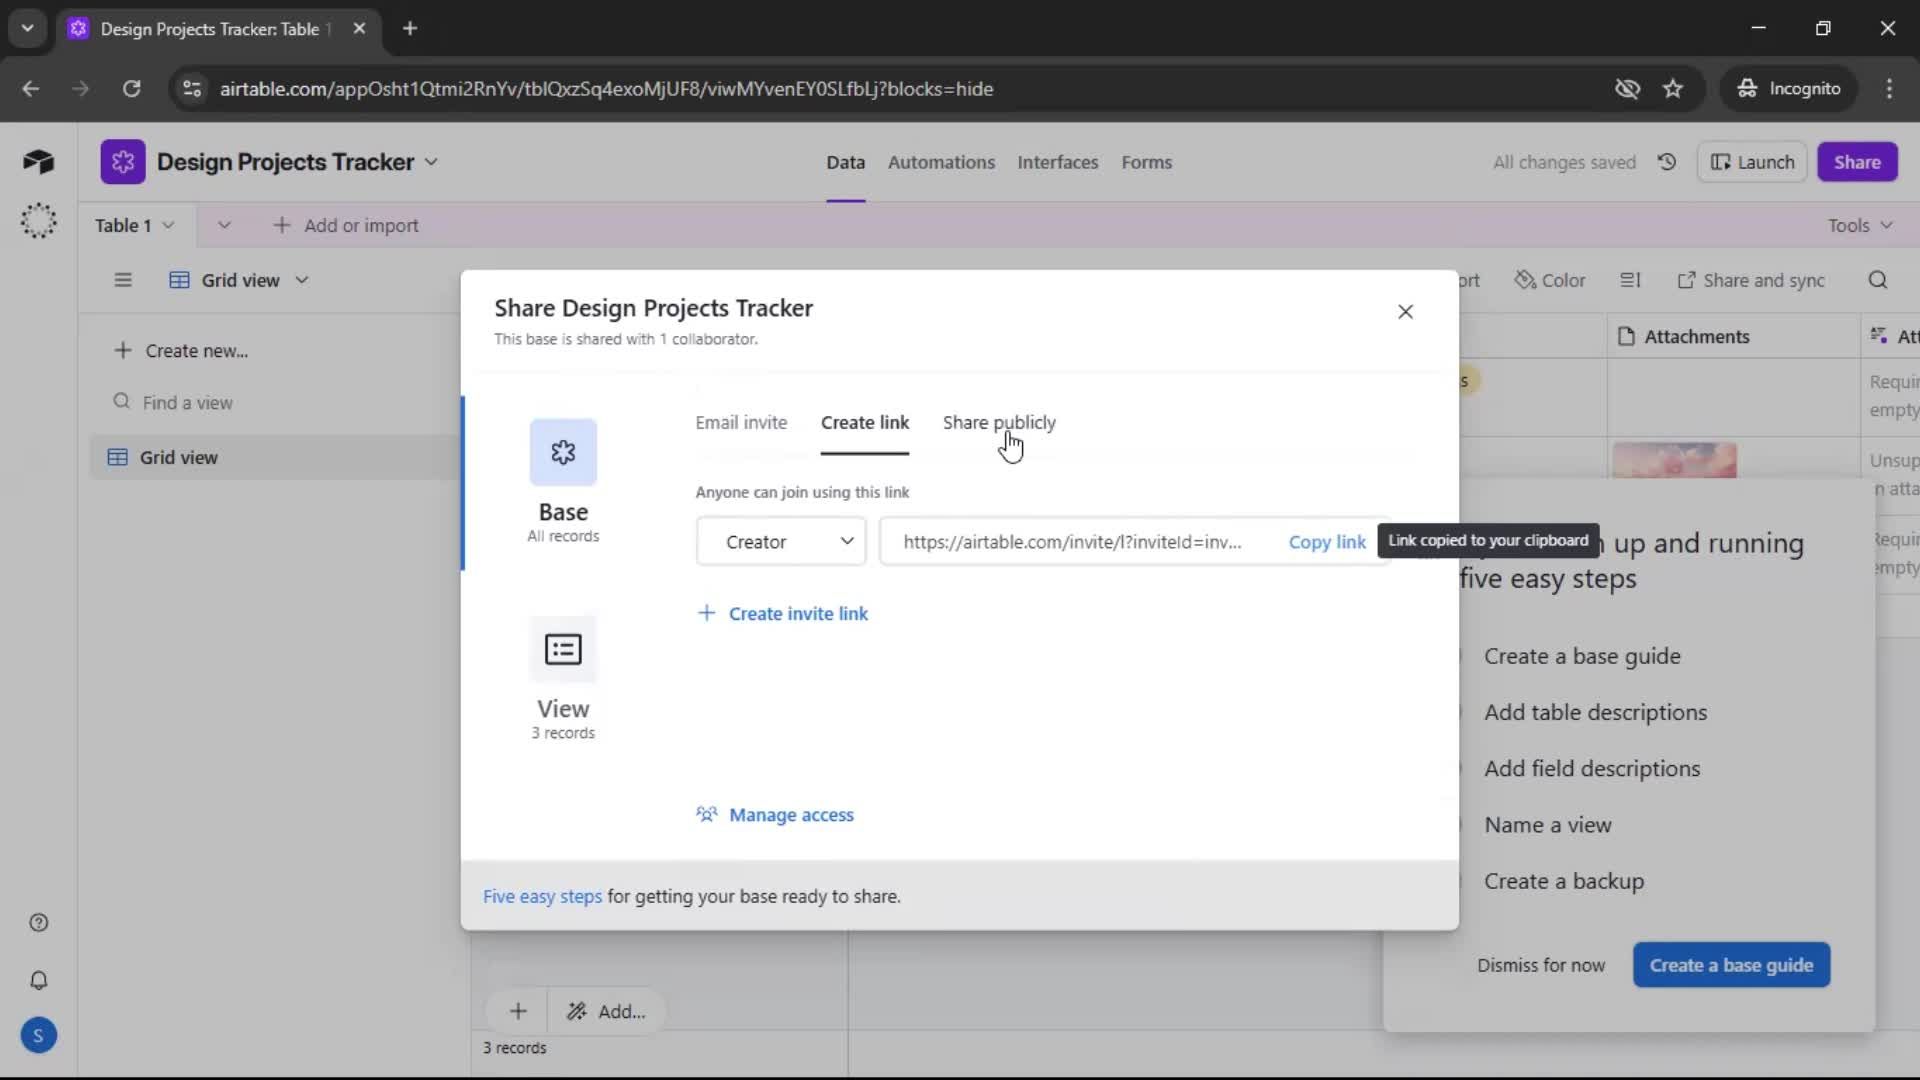This screenshot has height=1080, width=1920.
Task: Click Create a base guide button
Action: tap(1731, 965)
